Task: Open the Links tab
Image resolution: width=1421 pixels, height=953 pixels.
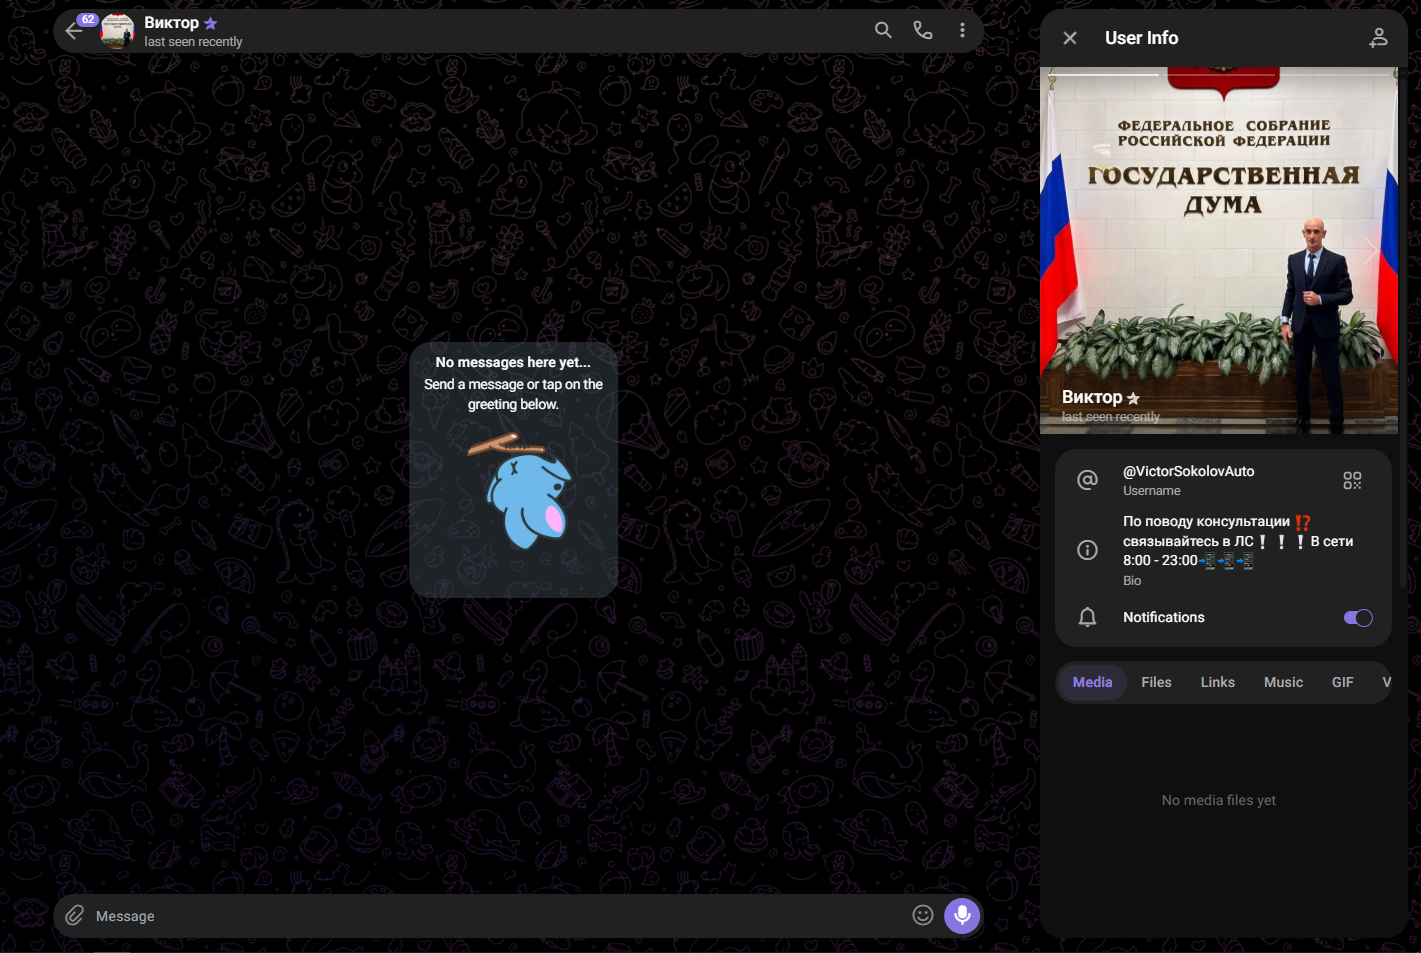Action: tap(1217, 682)
